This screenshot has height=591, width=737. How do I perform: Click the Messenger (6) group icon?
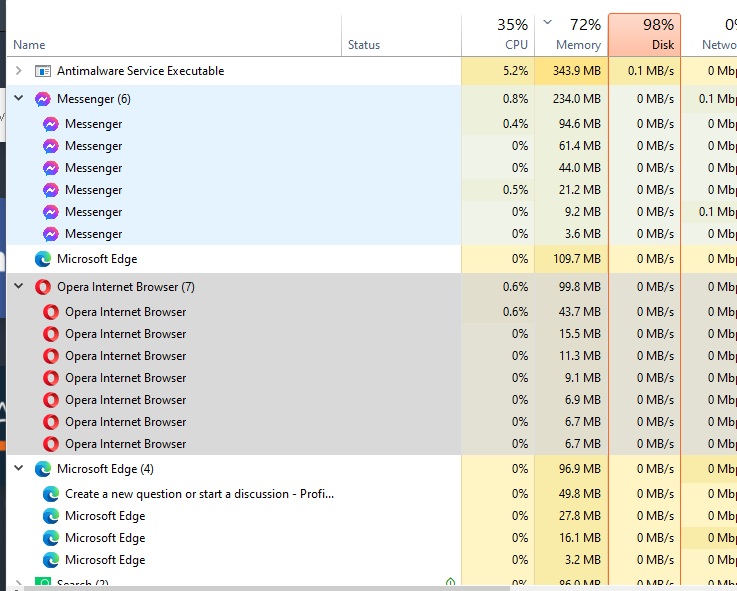click(x=43, y=99)
